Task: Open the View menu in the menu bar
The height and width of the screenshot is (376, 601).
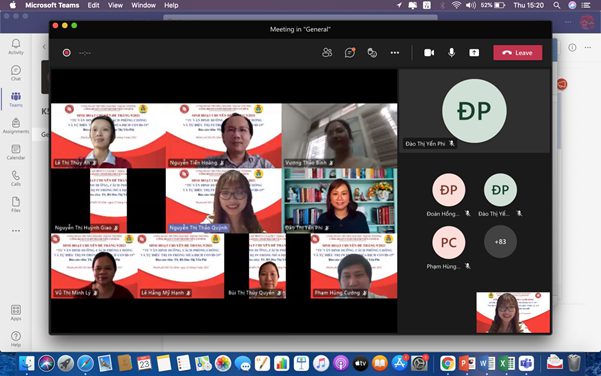Action: click(115, 5)
